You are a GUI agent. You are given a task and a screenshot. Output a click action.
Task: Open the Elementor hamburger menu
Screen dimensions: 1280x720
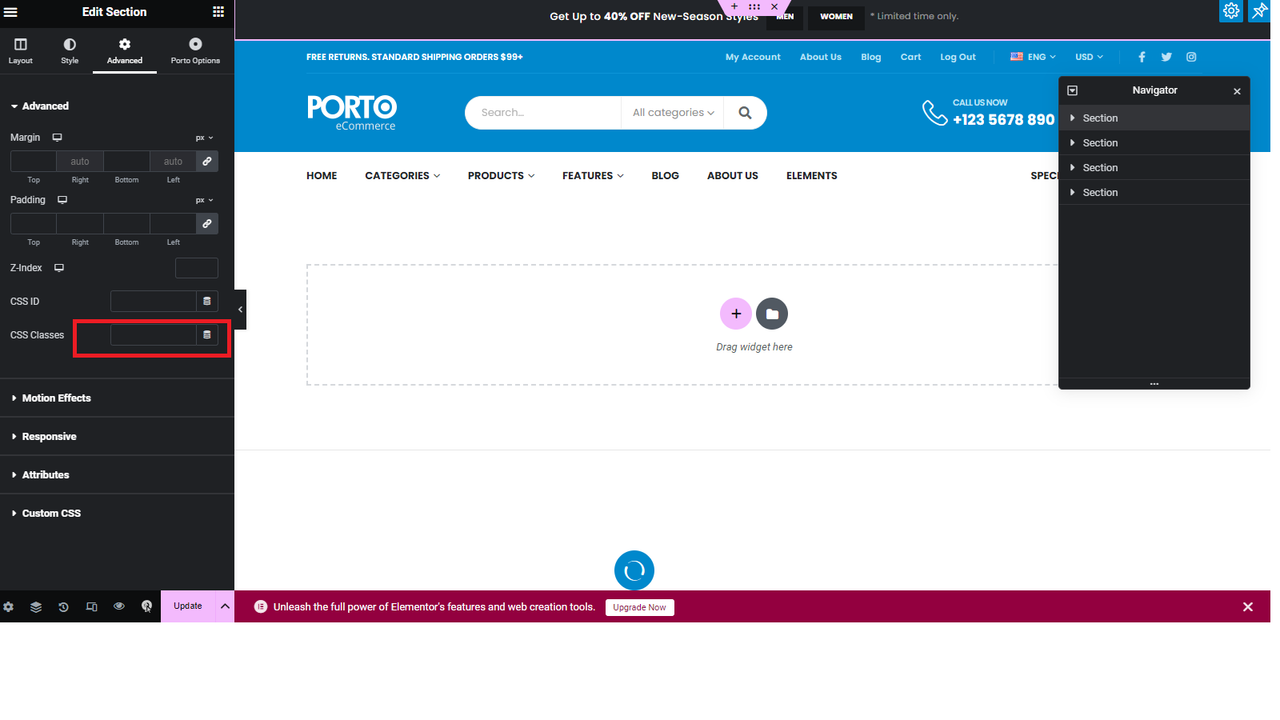tap(11, 12)
